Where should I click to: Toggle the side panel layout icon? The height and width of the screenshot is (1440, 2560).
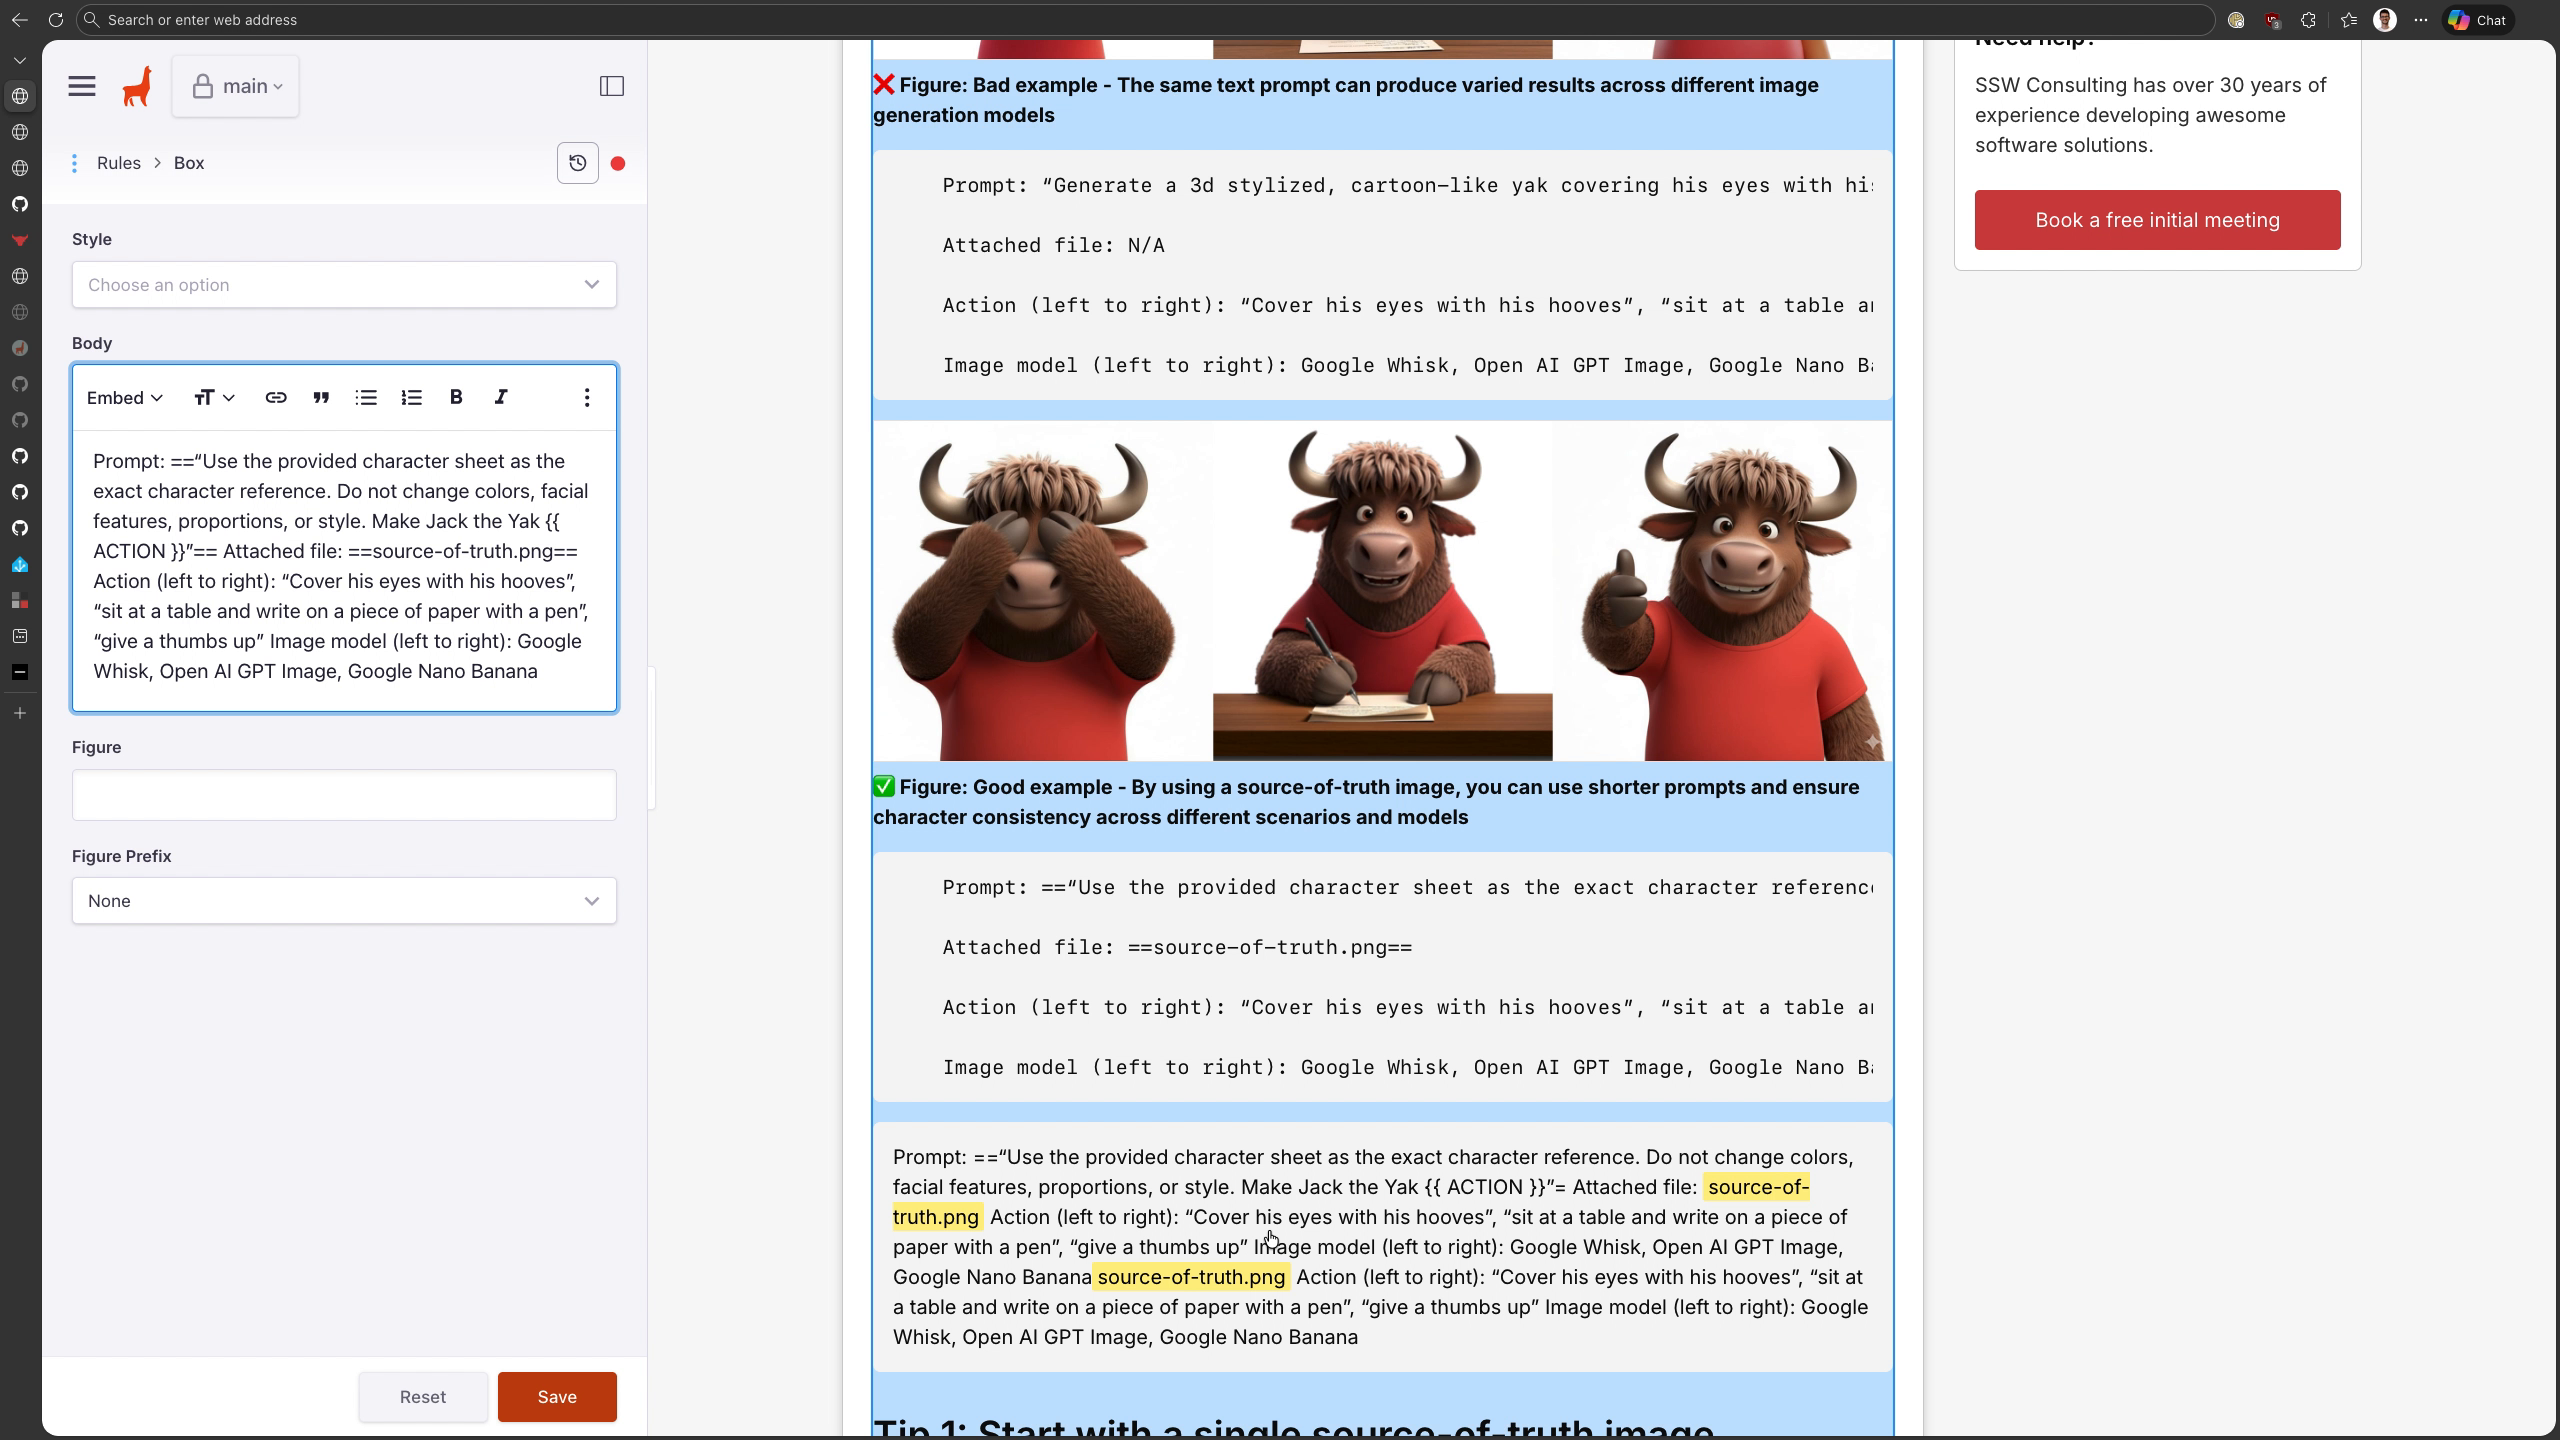point(610,86)
